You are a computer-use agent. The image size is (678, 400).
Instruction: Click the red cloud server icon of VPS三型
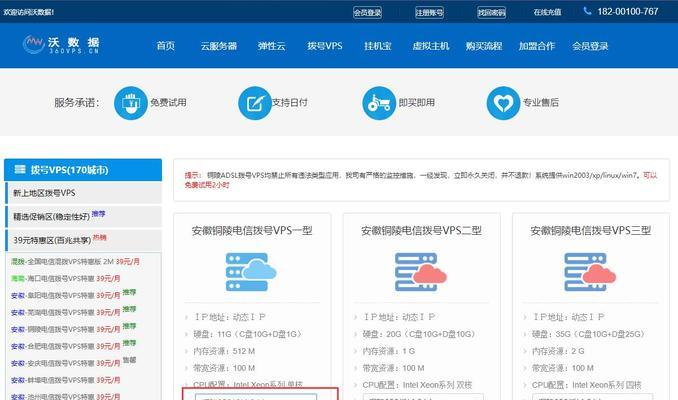(590, 272)
